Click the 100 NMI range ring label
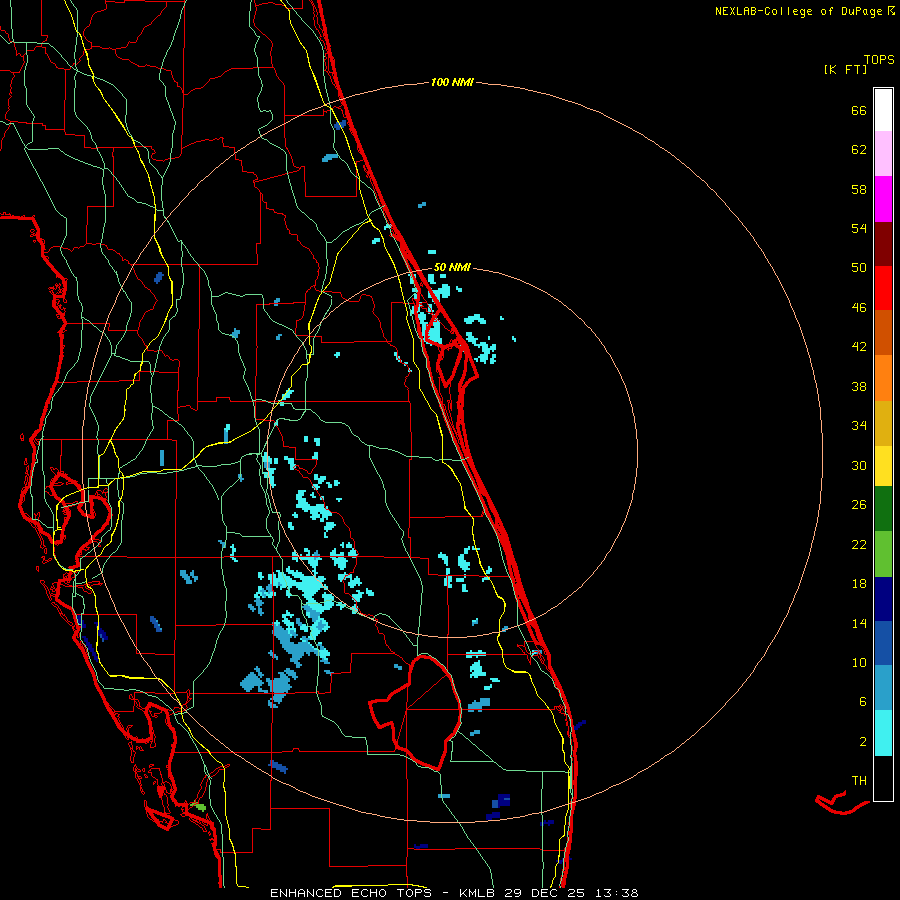 pyautogui.click(x=452, y=82)
